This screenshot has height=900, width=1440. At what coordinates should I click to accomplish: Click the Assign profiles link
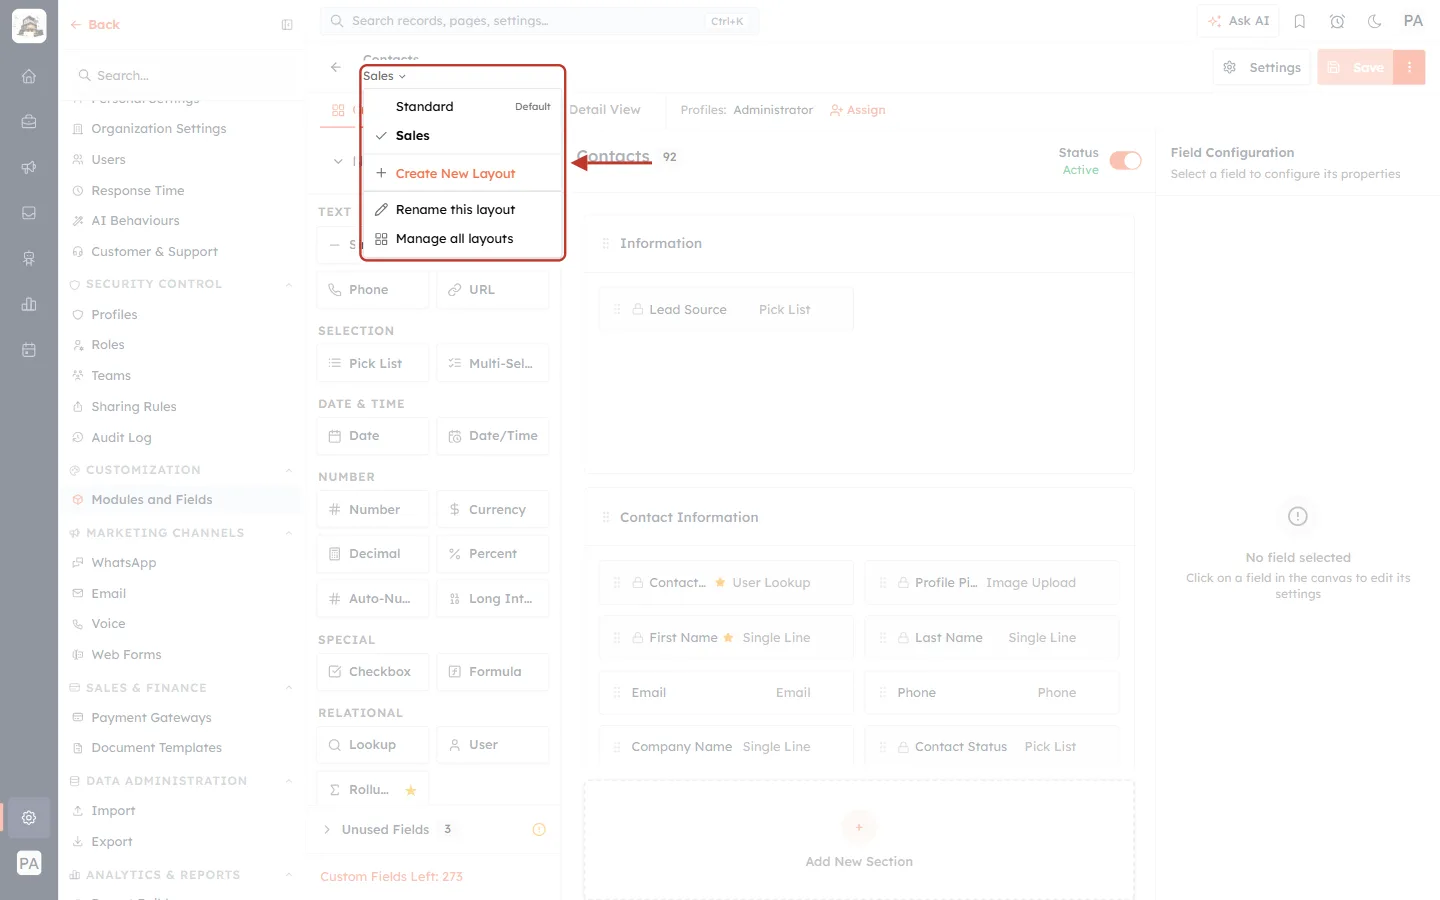coord(858,110)
